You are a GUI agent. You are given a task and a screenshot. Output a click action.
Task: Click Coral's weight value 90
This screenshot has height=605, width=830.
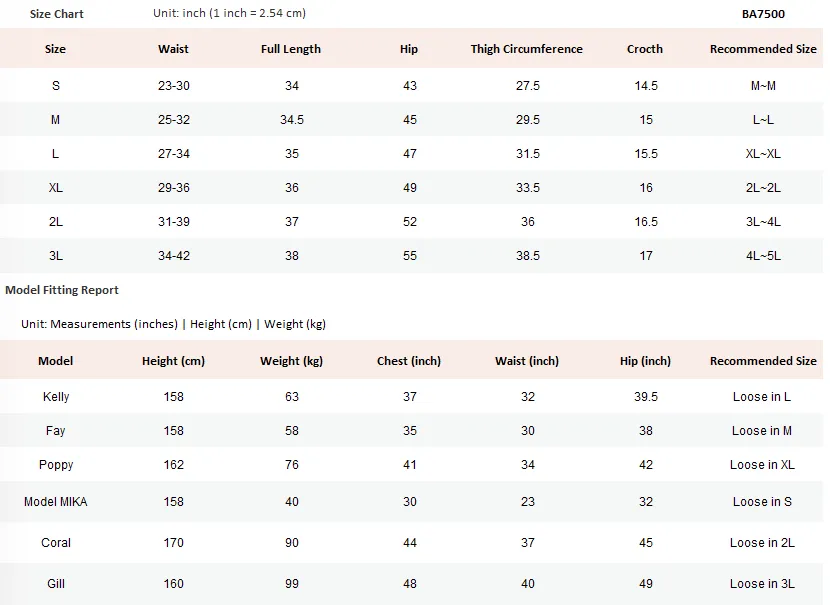coord(292,543)
